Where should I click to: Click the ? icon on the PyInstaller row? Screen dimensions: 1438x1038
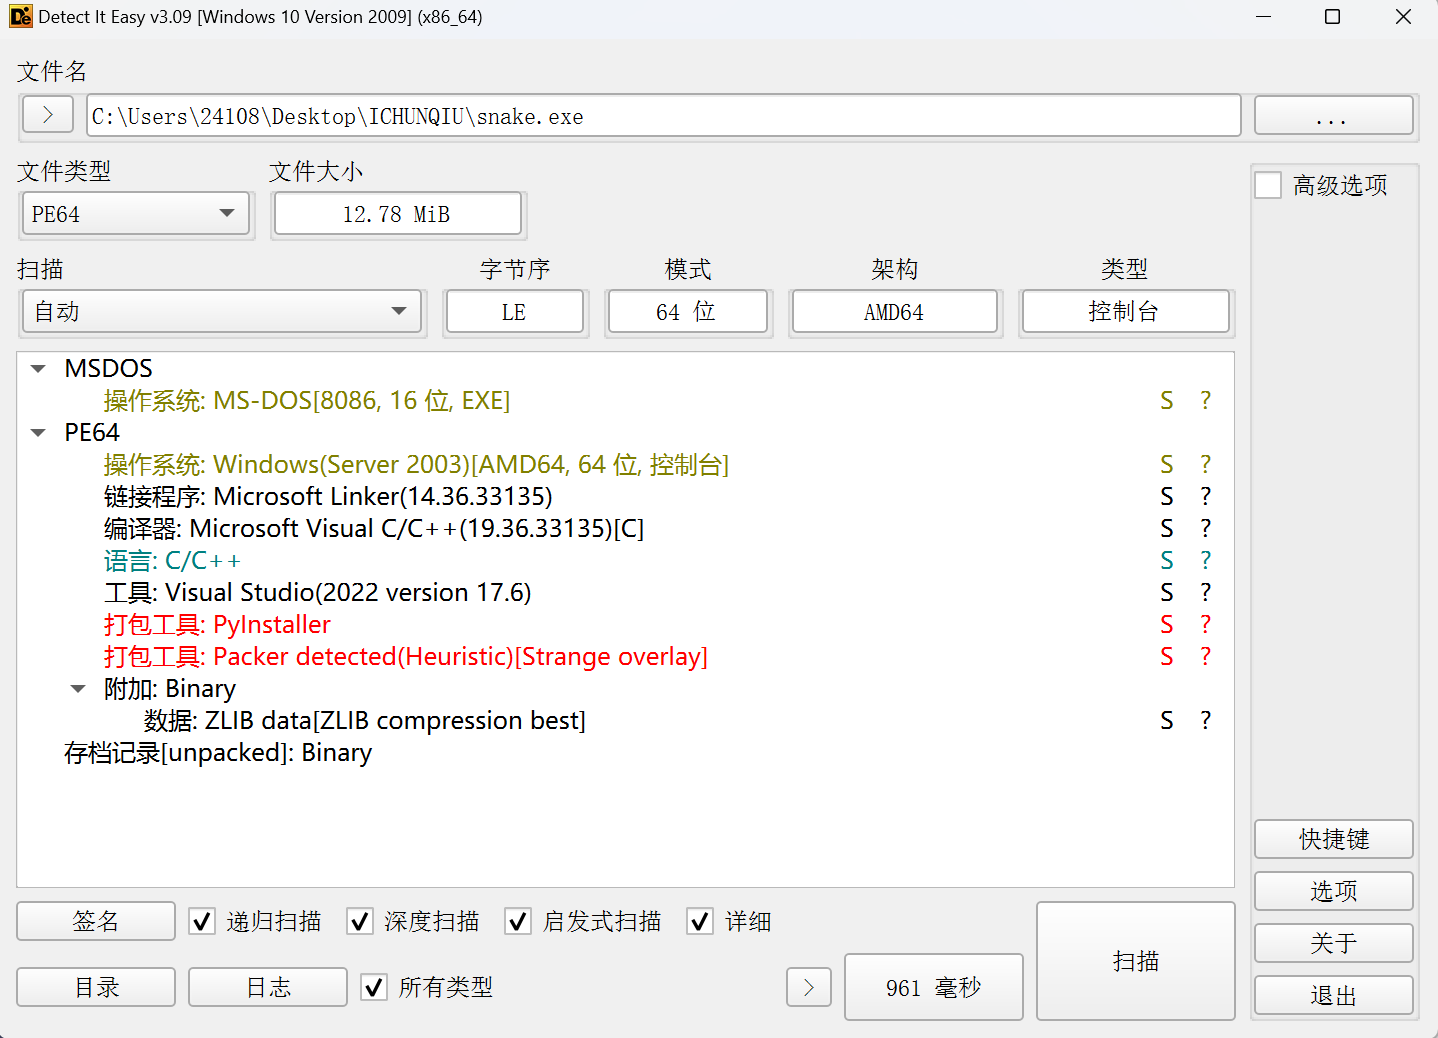click(1205, 625)
